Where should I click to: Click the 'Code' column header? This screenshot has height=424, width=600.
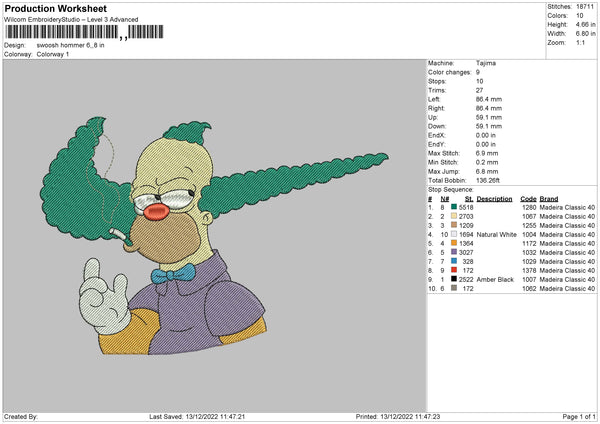[x=528, y=199]
